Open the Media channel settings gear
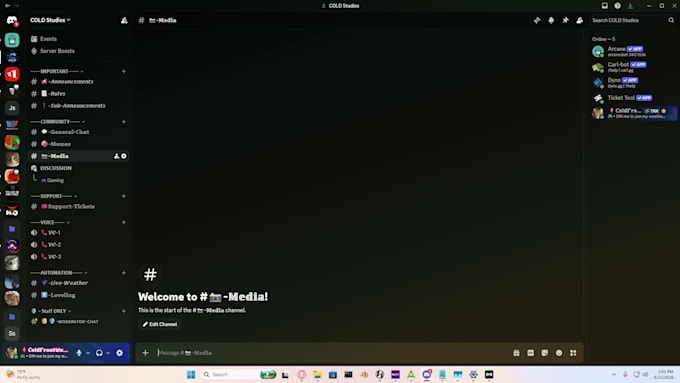Screen dimensions: 680x383 (124, 156)
